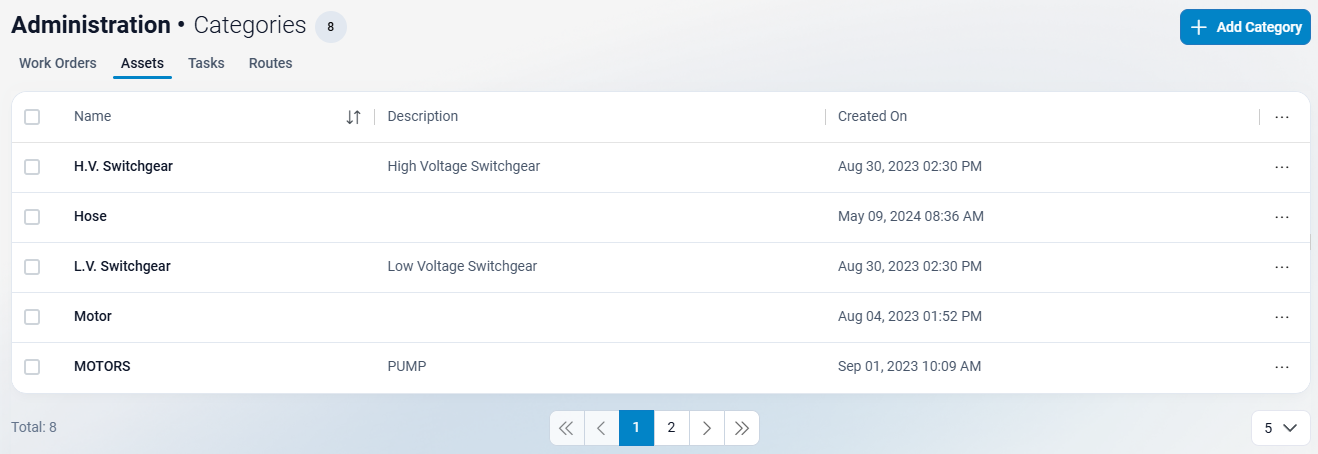
Task: Open actions menu for H.V. Switchgear row
Action: tap(1282, 167)
